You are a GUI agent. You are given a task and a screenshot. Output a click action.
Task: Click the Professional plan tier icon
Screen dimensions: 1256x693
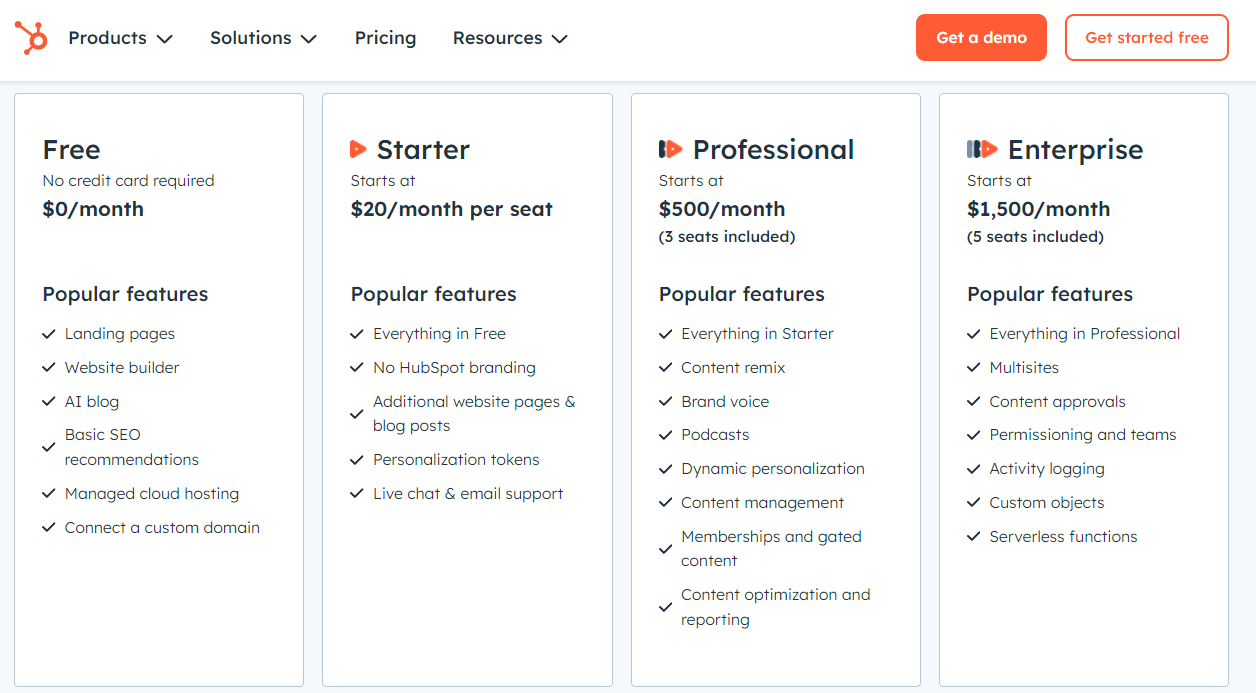[669, 148]
